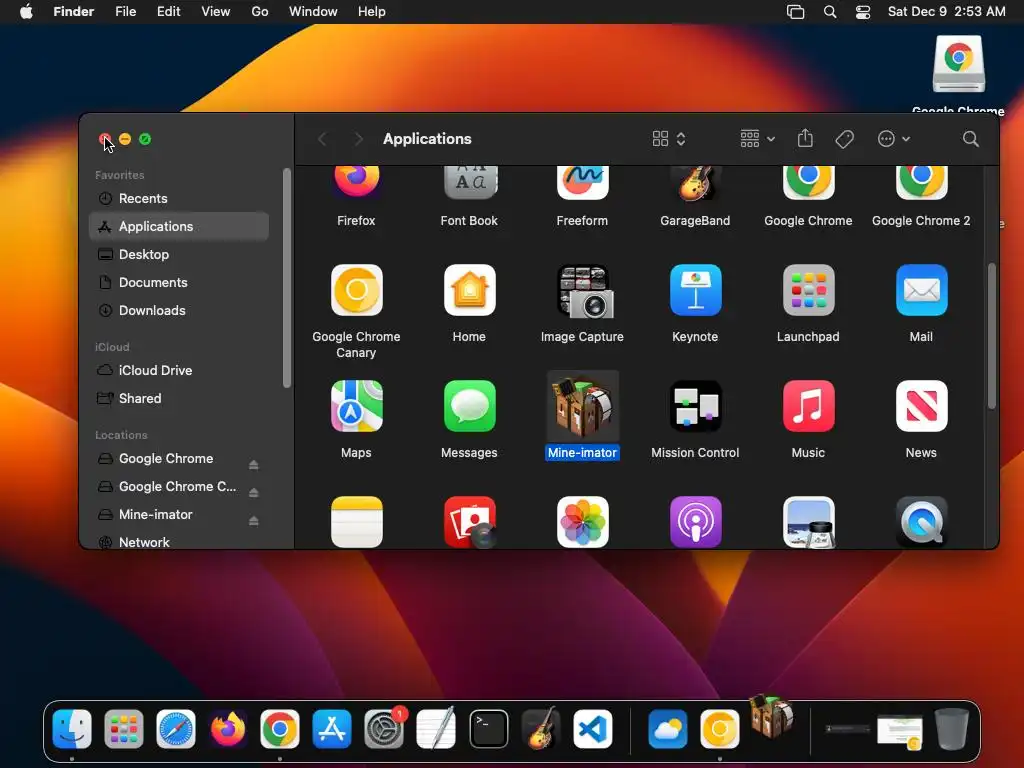The image size is (1024, 768).
Task: Select the Music app icon
Action: 808,406
